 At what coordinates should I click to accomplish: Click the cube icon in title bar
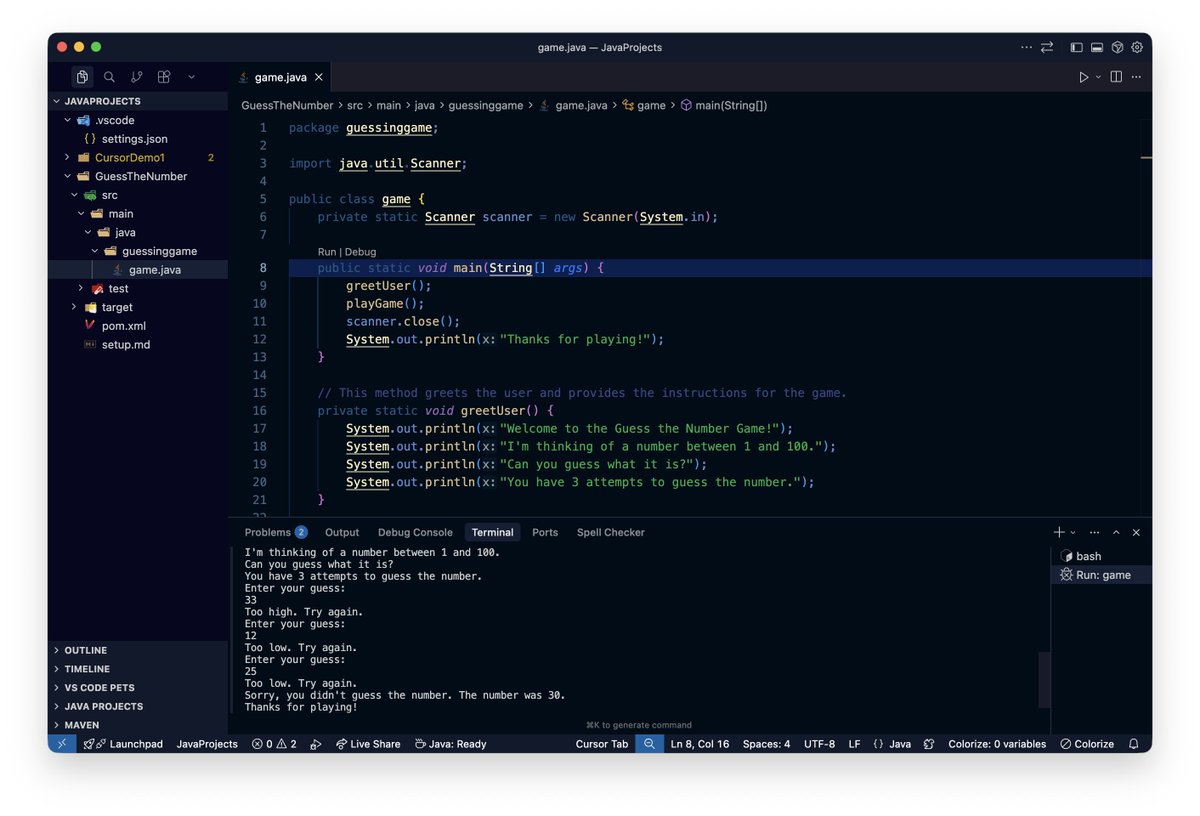[1117, 47]
